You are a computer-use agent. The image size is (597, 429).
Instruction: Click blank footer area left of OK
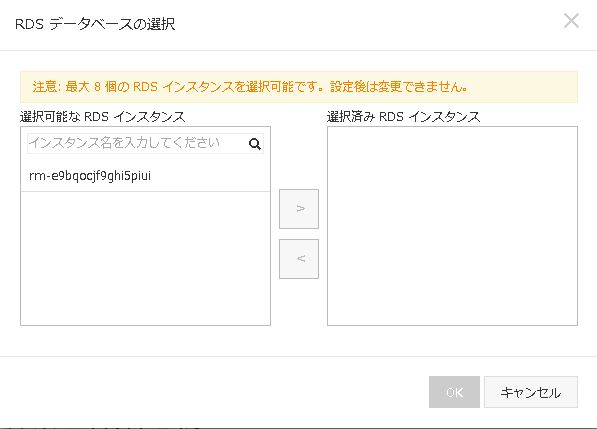coord(213,392)
